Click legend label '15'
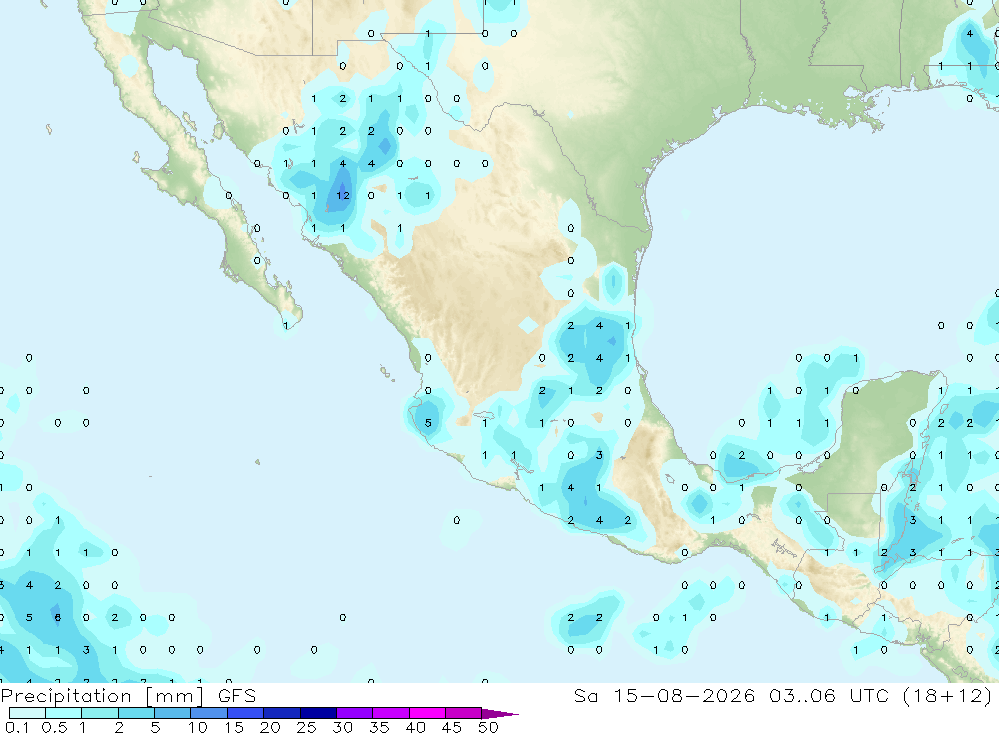The height and width of the screenshot is (733, 1000). 234,727
